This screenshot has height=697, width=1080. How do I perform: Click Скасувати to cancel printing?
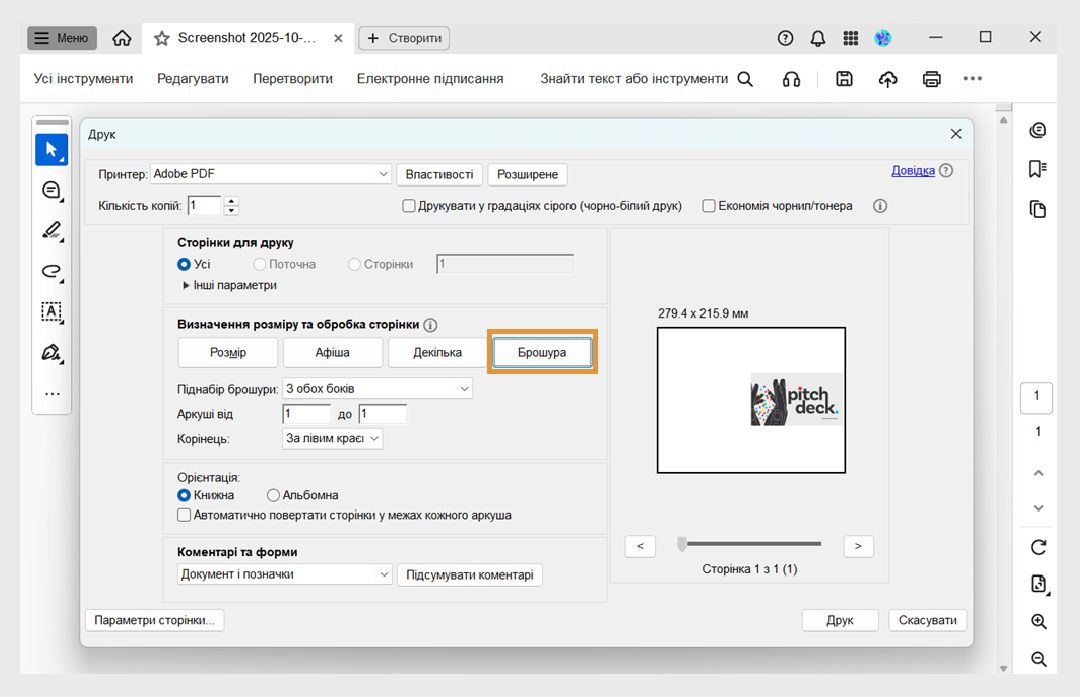(927, 620)
